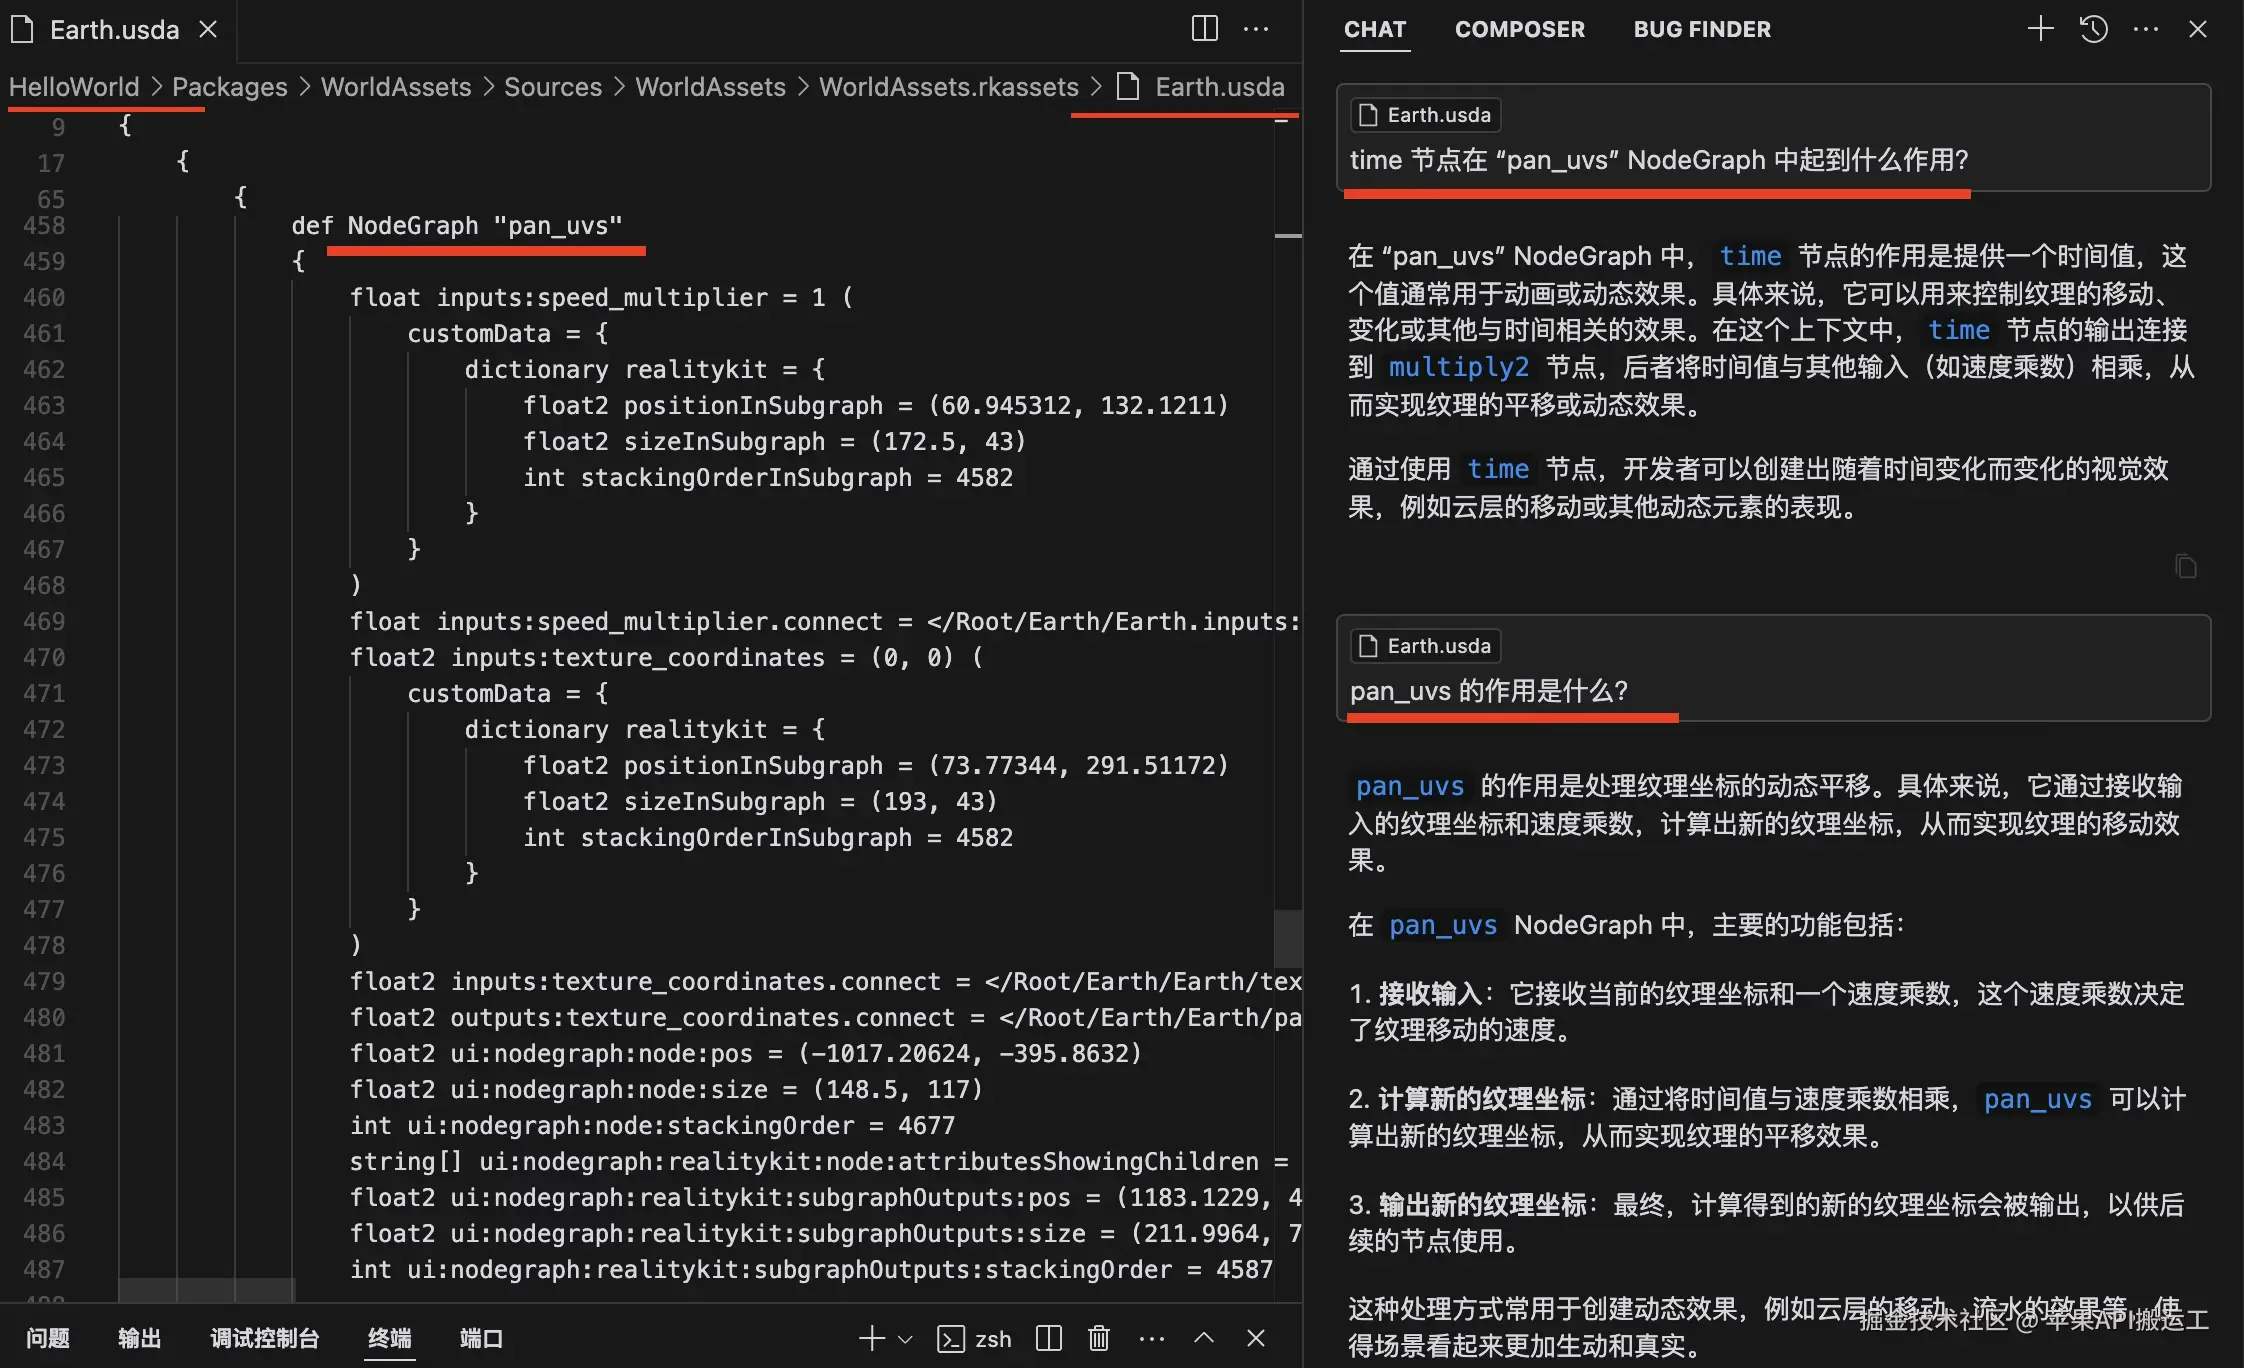This screenshot has width=2244, height=1368.
Task: Open chat history clock icon
Action: (x=2094, y=29)
